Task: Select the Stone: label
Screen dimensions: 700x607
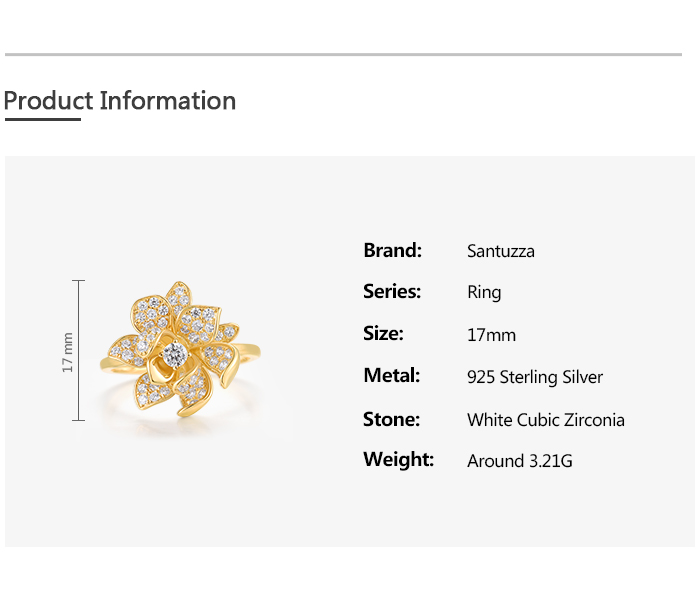Action: (391, 419)
